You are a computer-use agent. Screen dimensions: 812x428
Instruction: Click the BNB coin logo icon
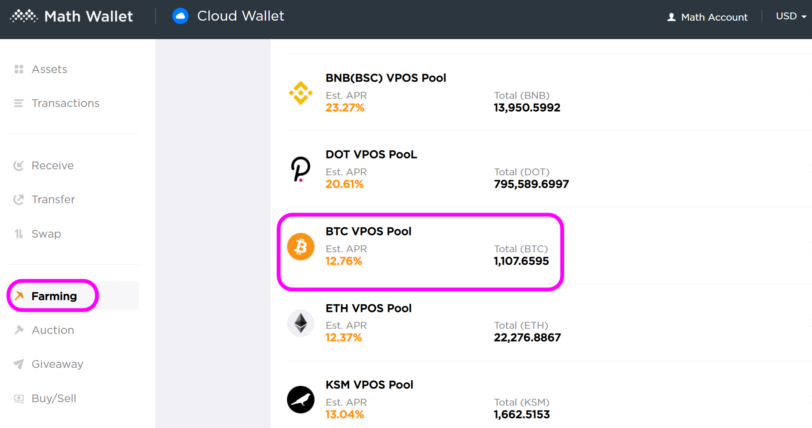pyautogui.click(x=300, y=93)
